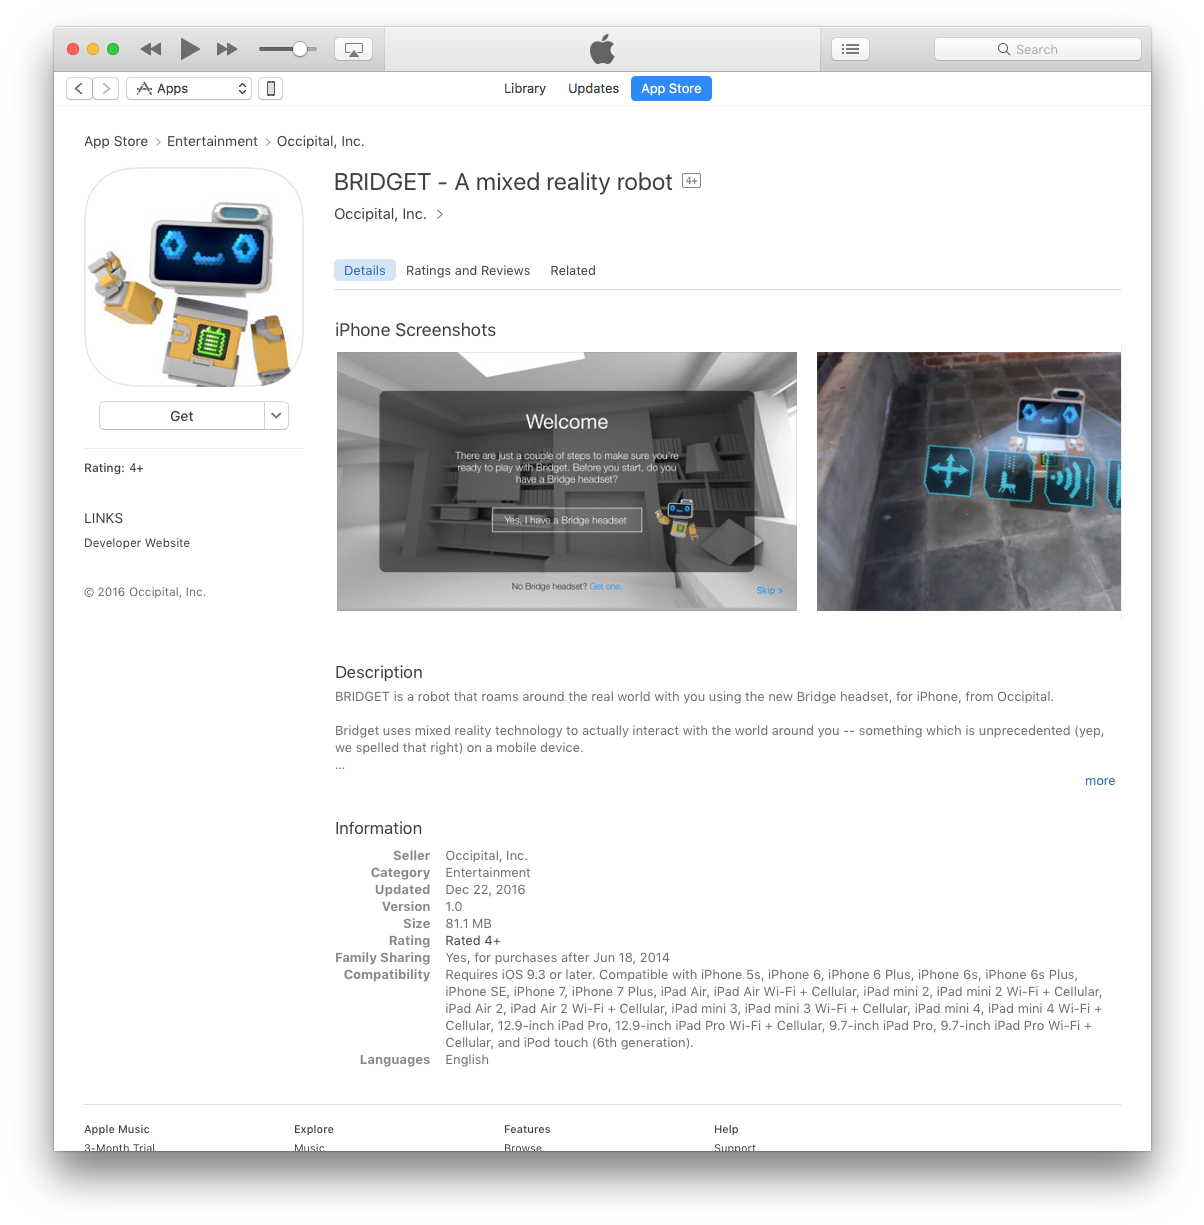Switch to the Updates tab
The width and height of the screenshot is (1204, 1225).
pos(593,89)
